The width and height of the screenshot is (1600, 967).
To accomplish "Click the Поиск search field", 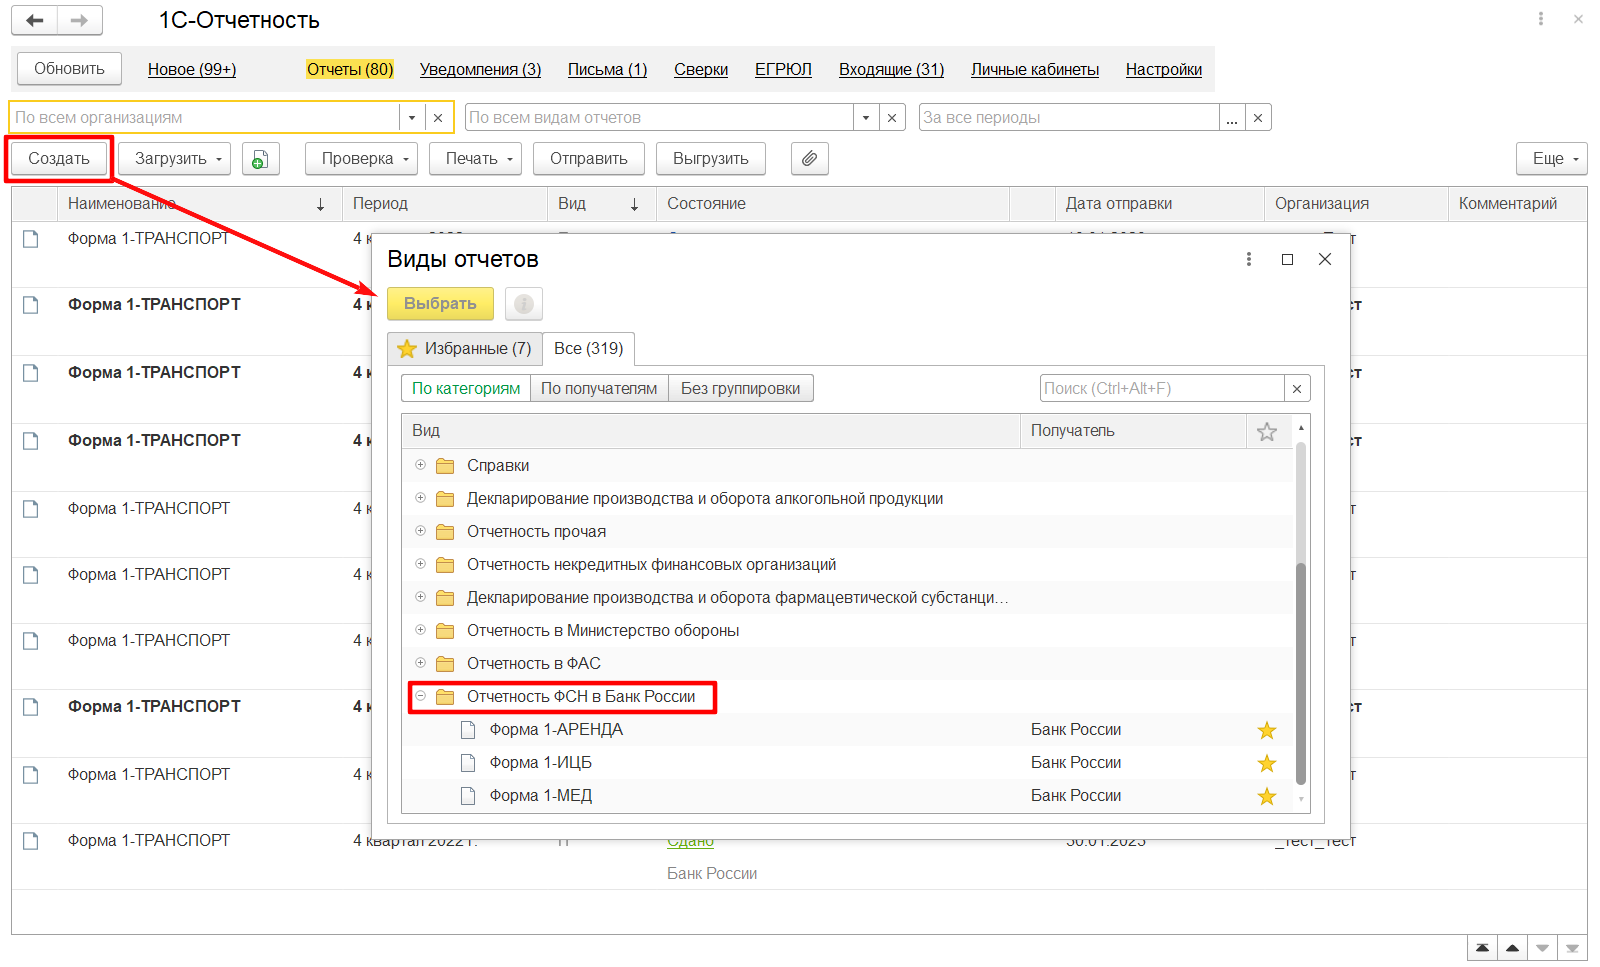I will [x=1161, y=388].
